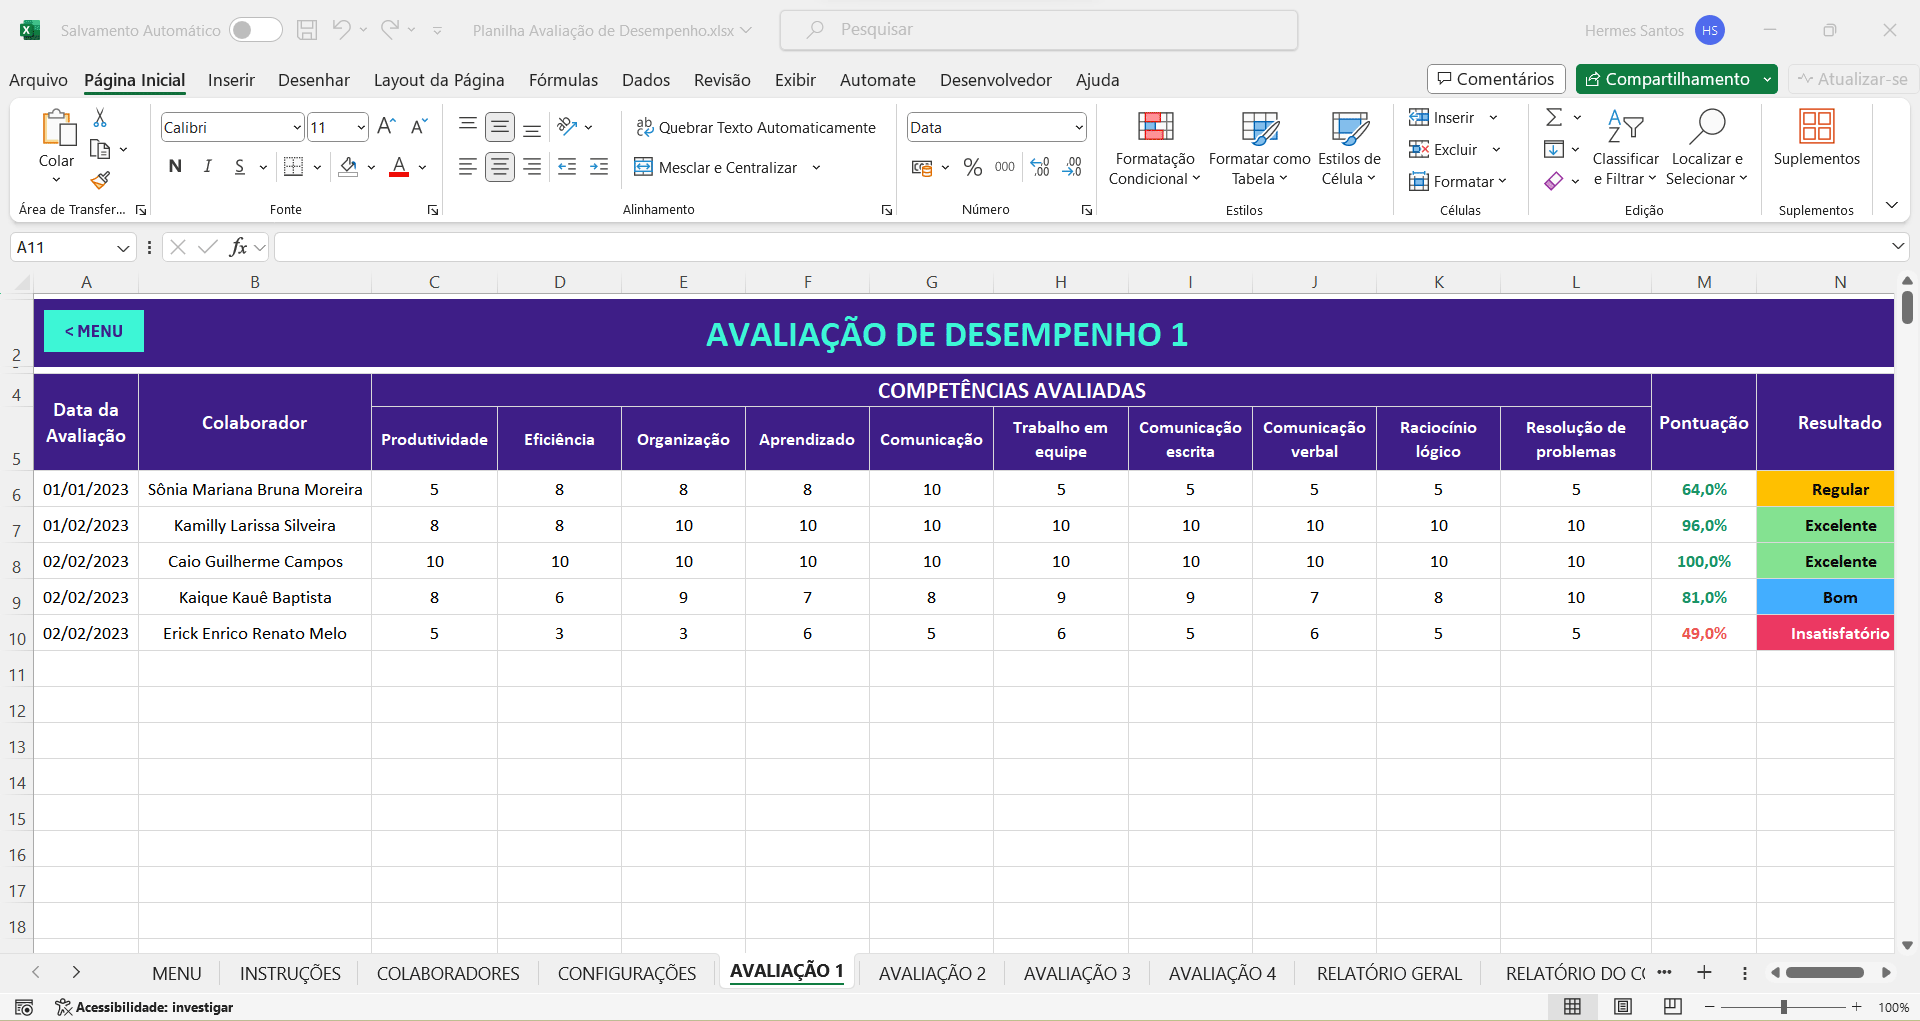Toggle Salvamento Automático switch

click(x=255, y=30)
